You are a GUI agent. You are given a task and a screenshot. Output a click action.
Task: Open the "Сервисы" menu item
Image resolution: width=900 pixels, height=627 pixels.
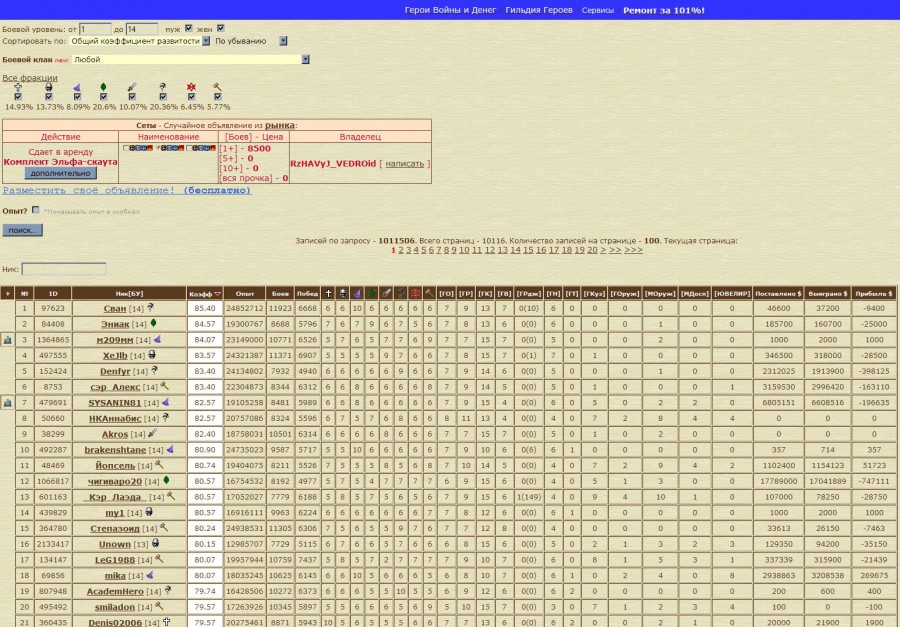[598, 10]
